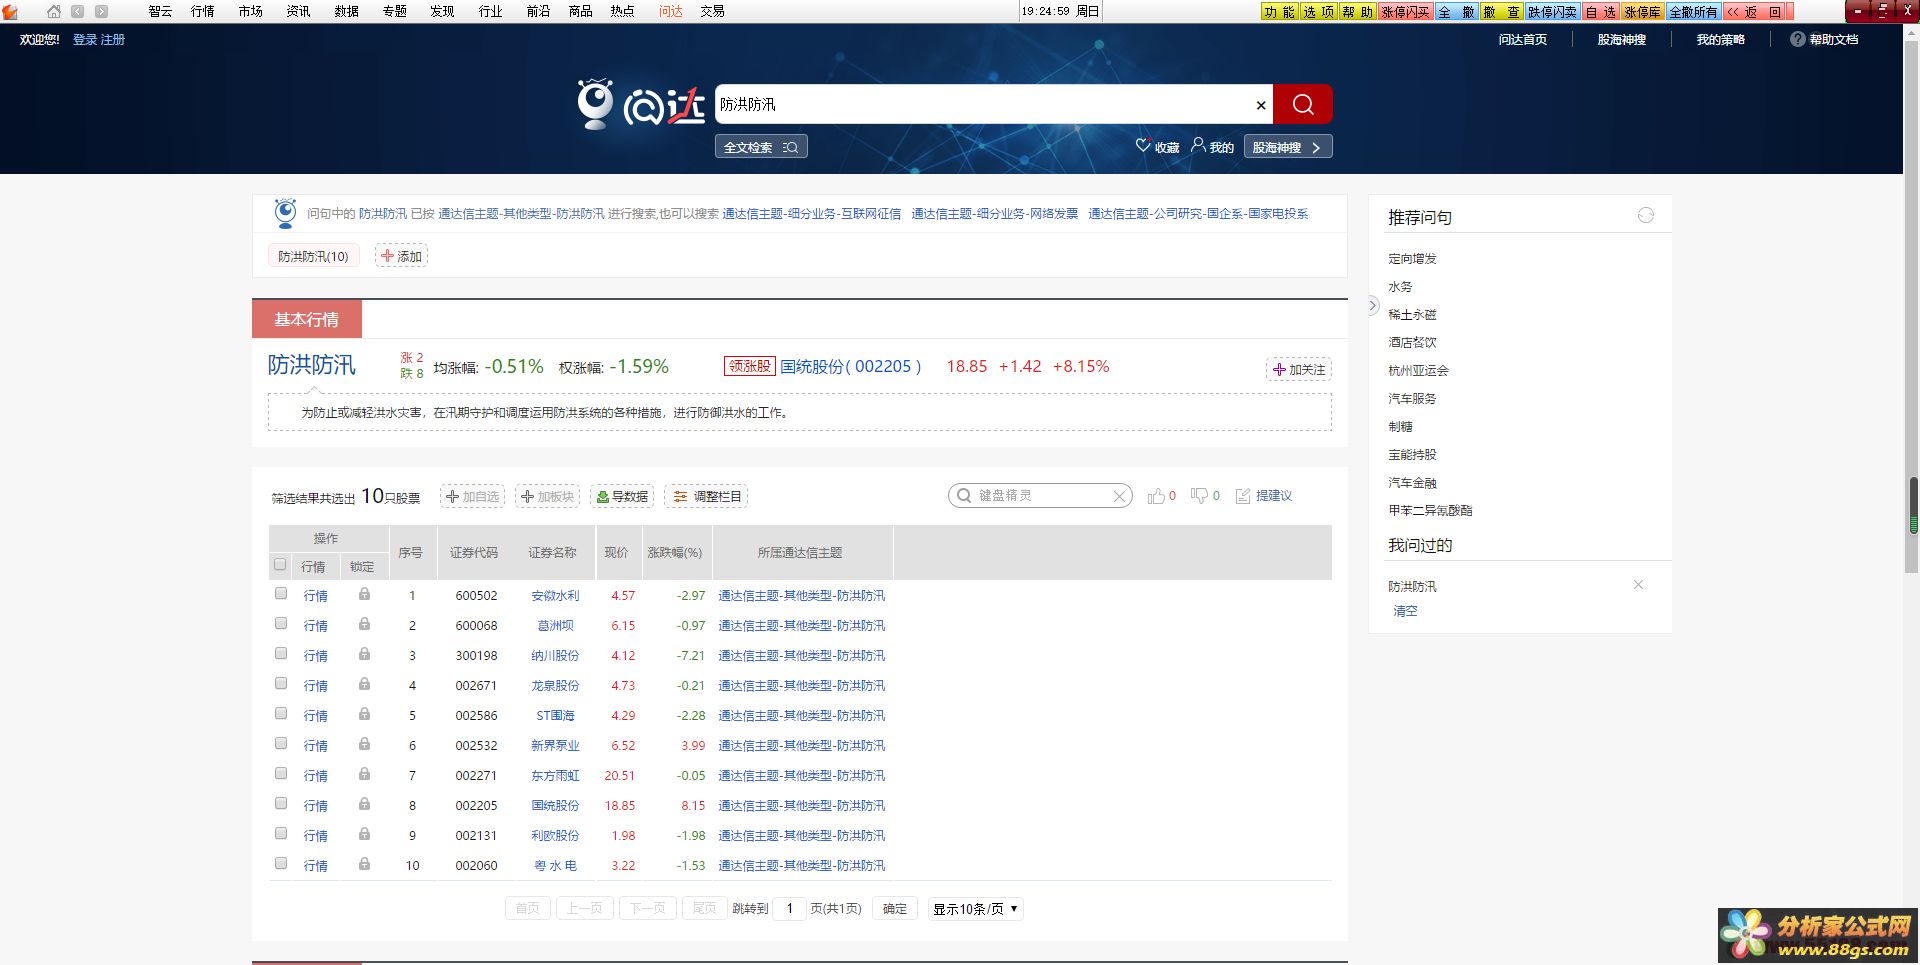
Task: Click the thumbs-up icon
Action: tap(1156, 496)
